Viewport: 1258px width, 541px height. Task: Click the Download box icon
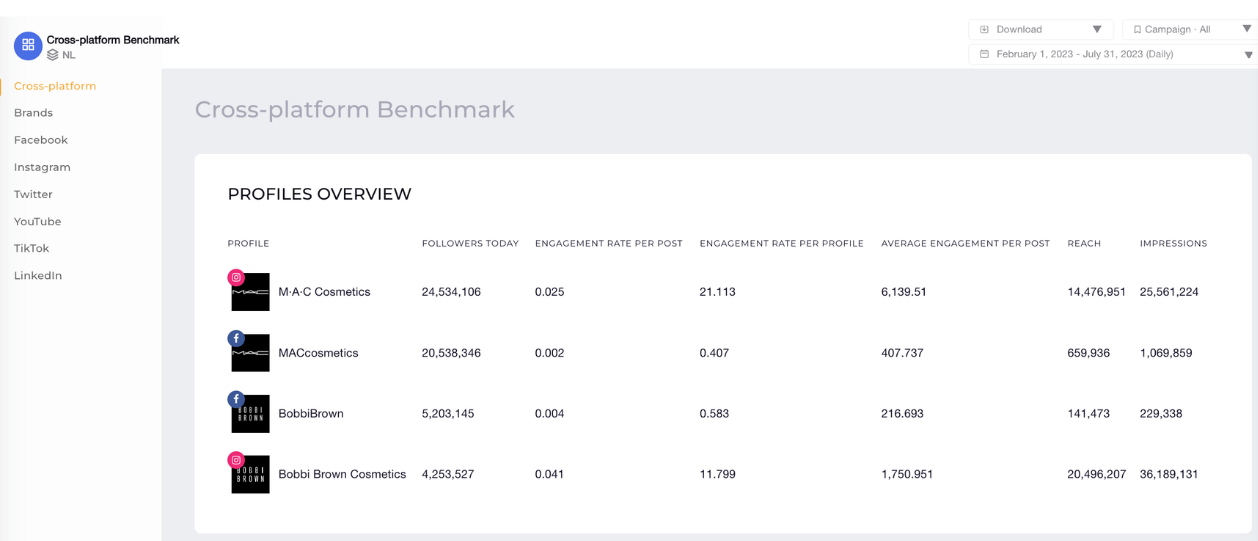coord(984,30)
